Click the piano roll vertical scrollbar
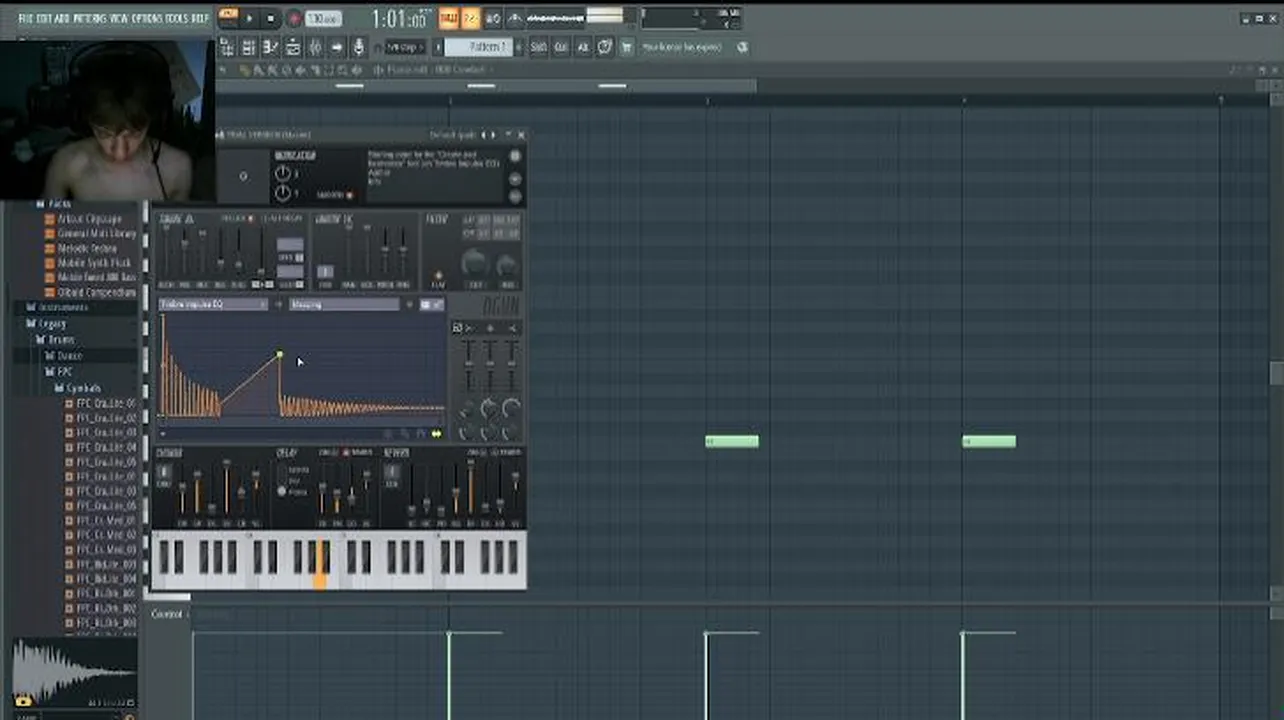The image size is (1284, 720). (1276, 372)
